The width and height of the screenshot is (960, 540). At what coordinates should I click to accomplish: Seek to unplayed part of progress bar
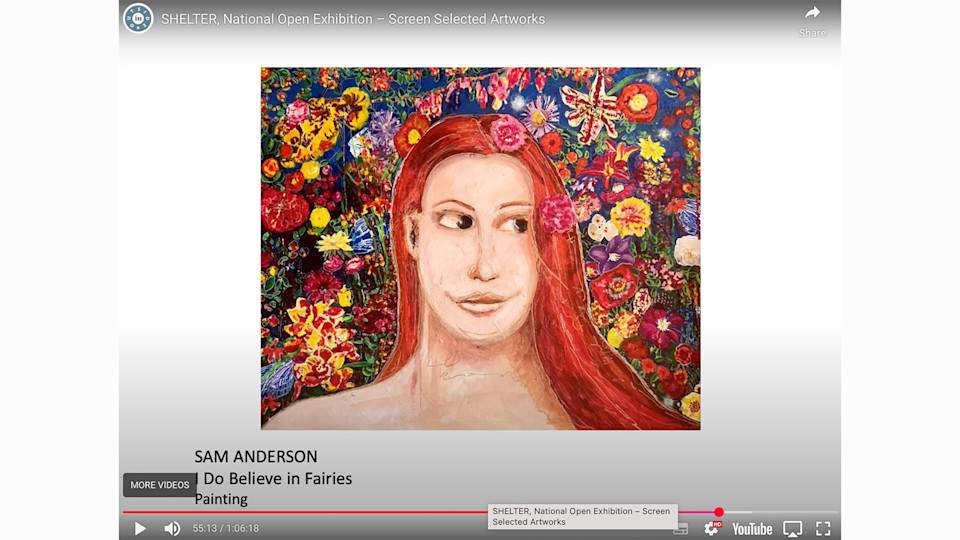[x=796, y=512]
